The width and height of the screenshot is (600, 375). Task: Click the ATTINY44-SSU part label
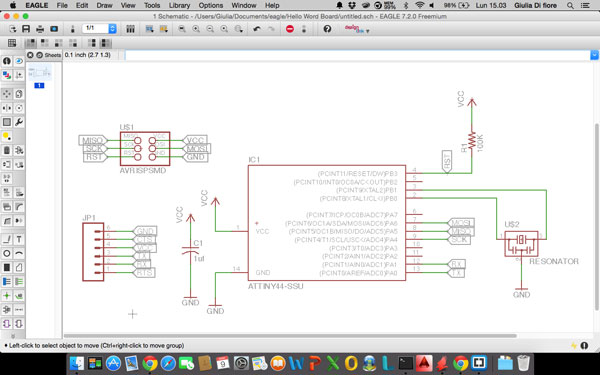click(x=276, y=286)
